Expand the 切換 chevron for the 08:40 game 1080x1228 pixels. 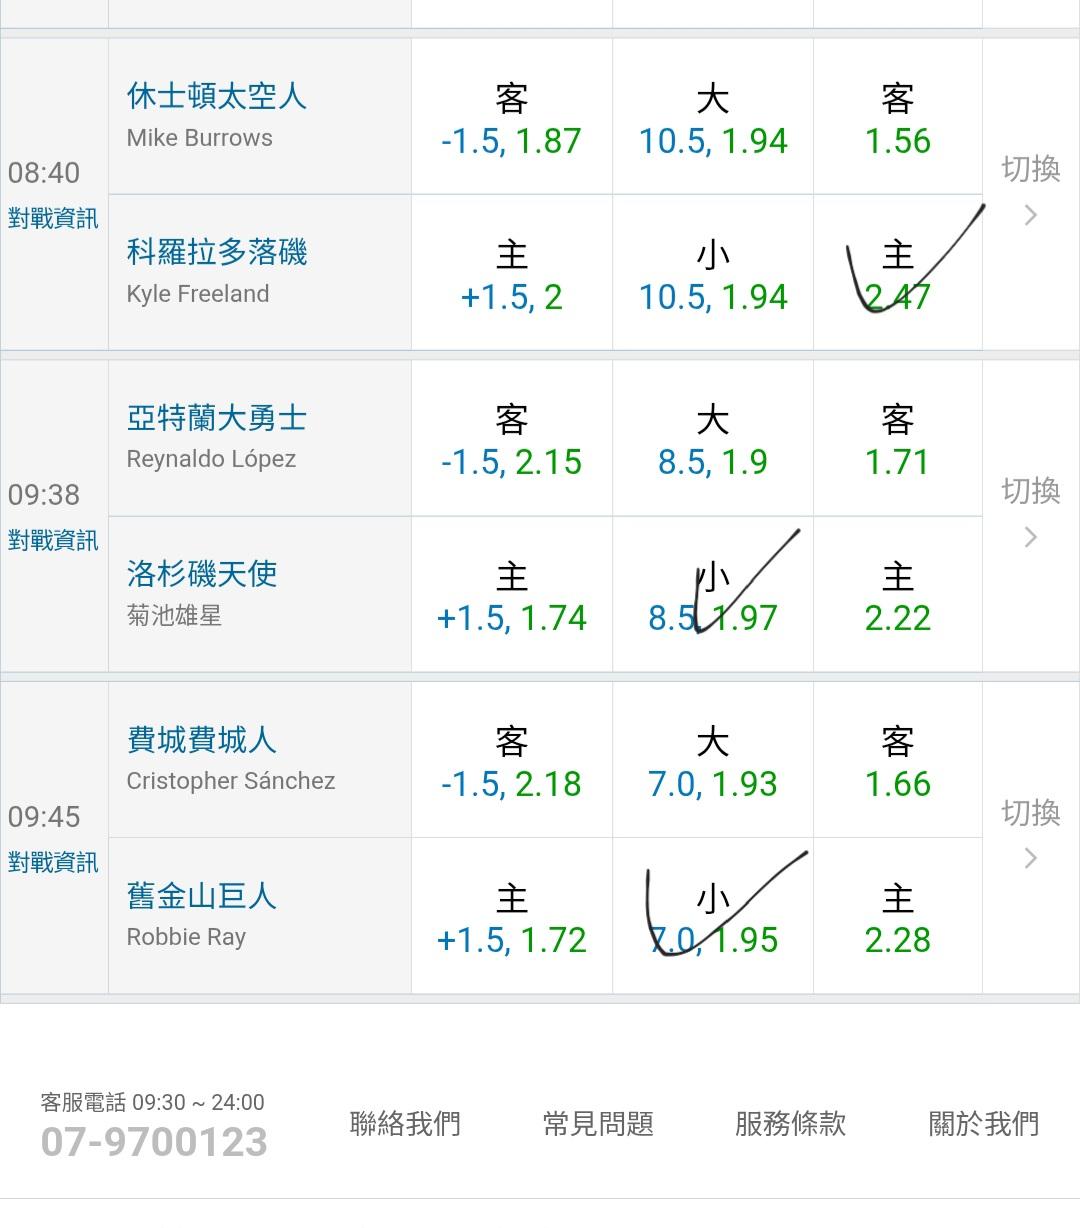[1030, 193]
